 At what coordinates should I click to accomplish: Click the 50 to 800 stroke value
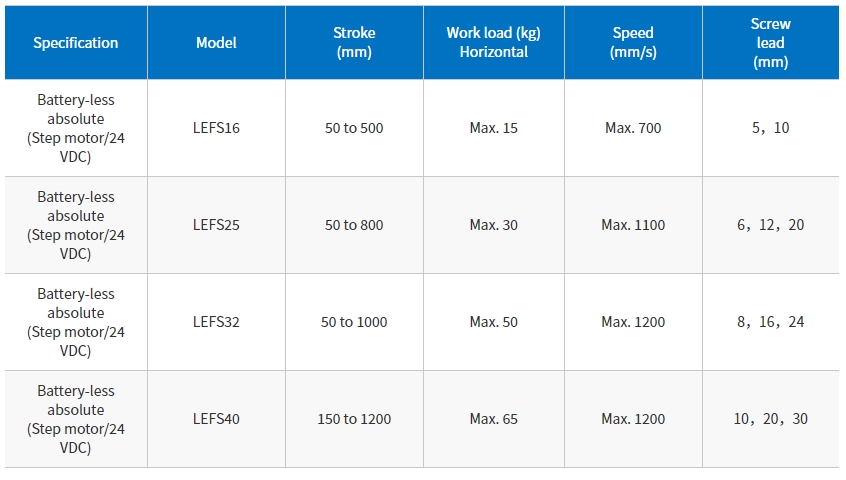(354, 225)
